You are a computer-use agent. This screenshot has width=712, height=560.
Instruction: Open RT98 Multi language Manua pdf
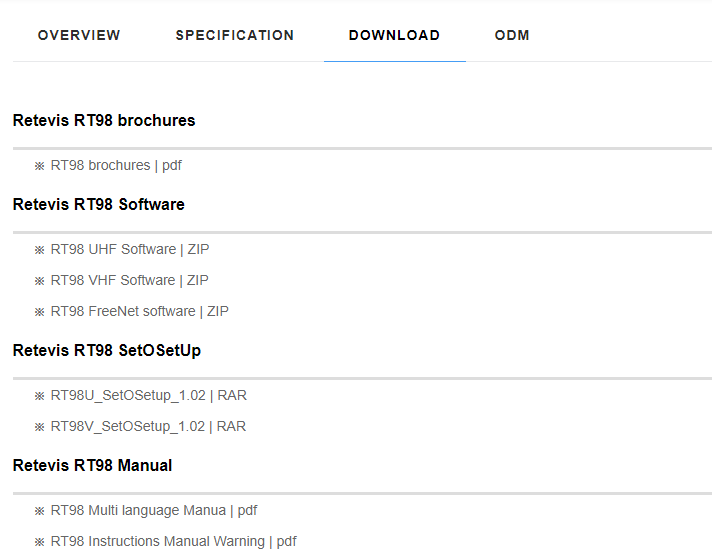(153, 510)
